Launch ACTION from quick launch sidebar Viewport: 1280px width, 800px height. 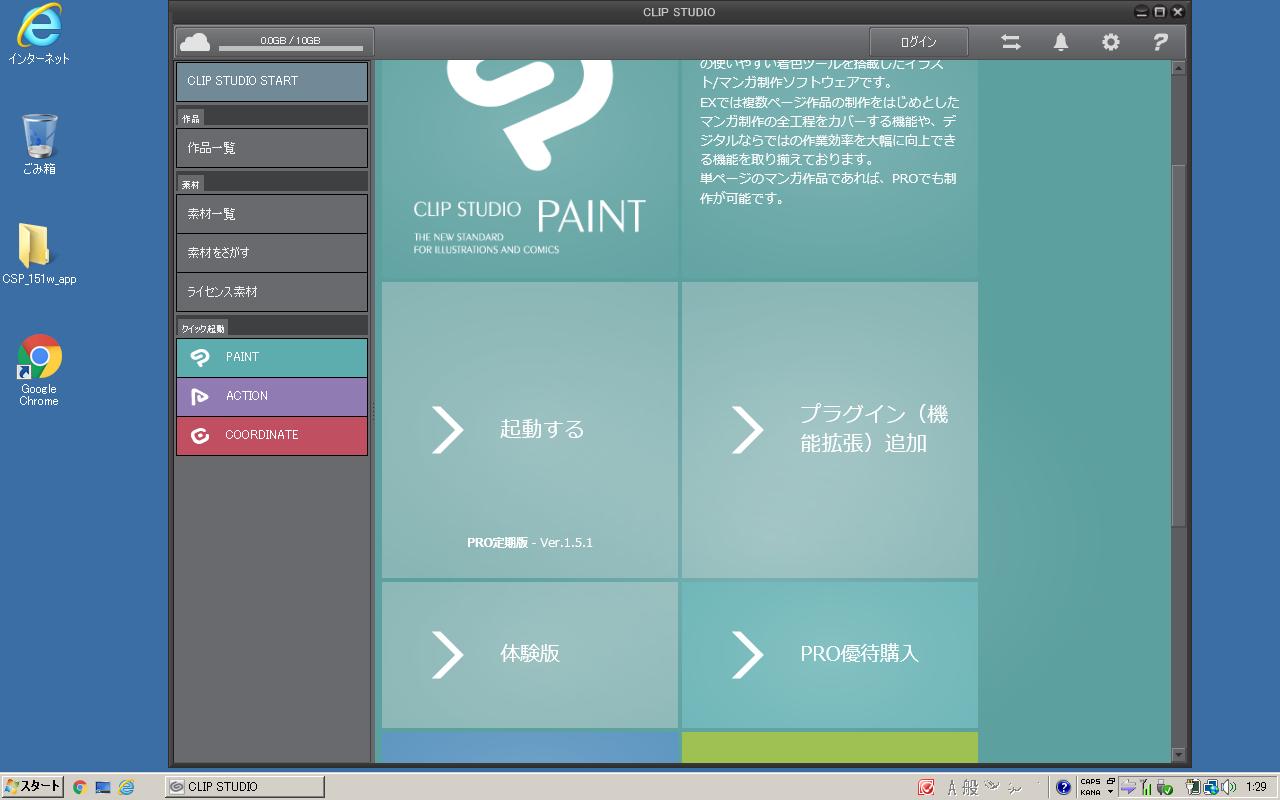pos(272,396)
